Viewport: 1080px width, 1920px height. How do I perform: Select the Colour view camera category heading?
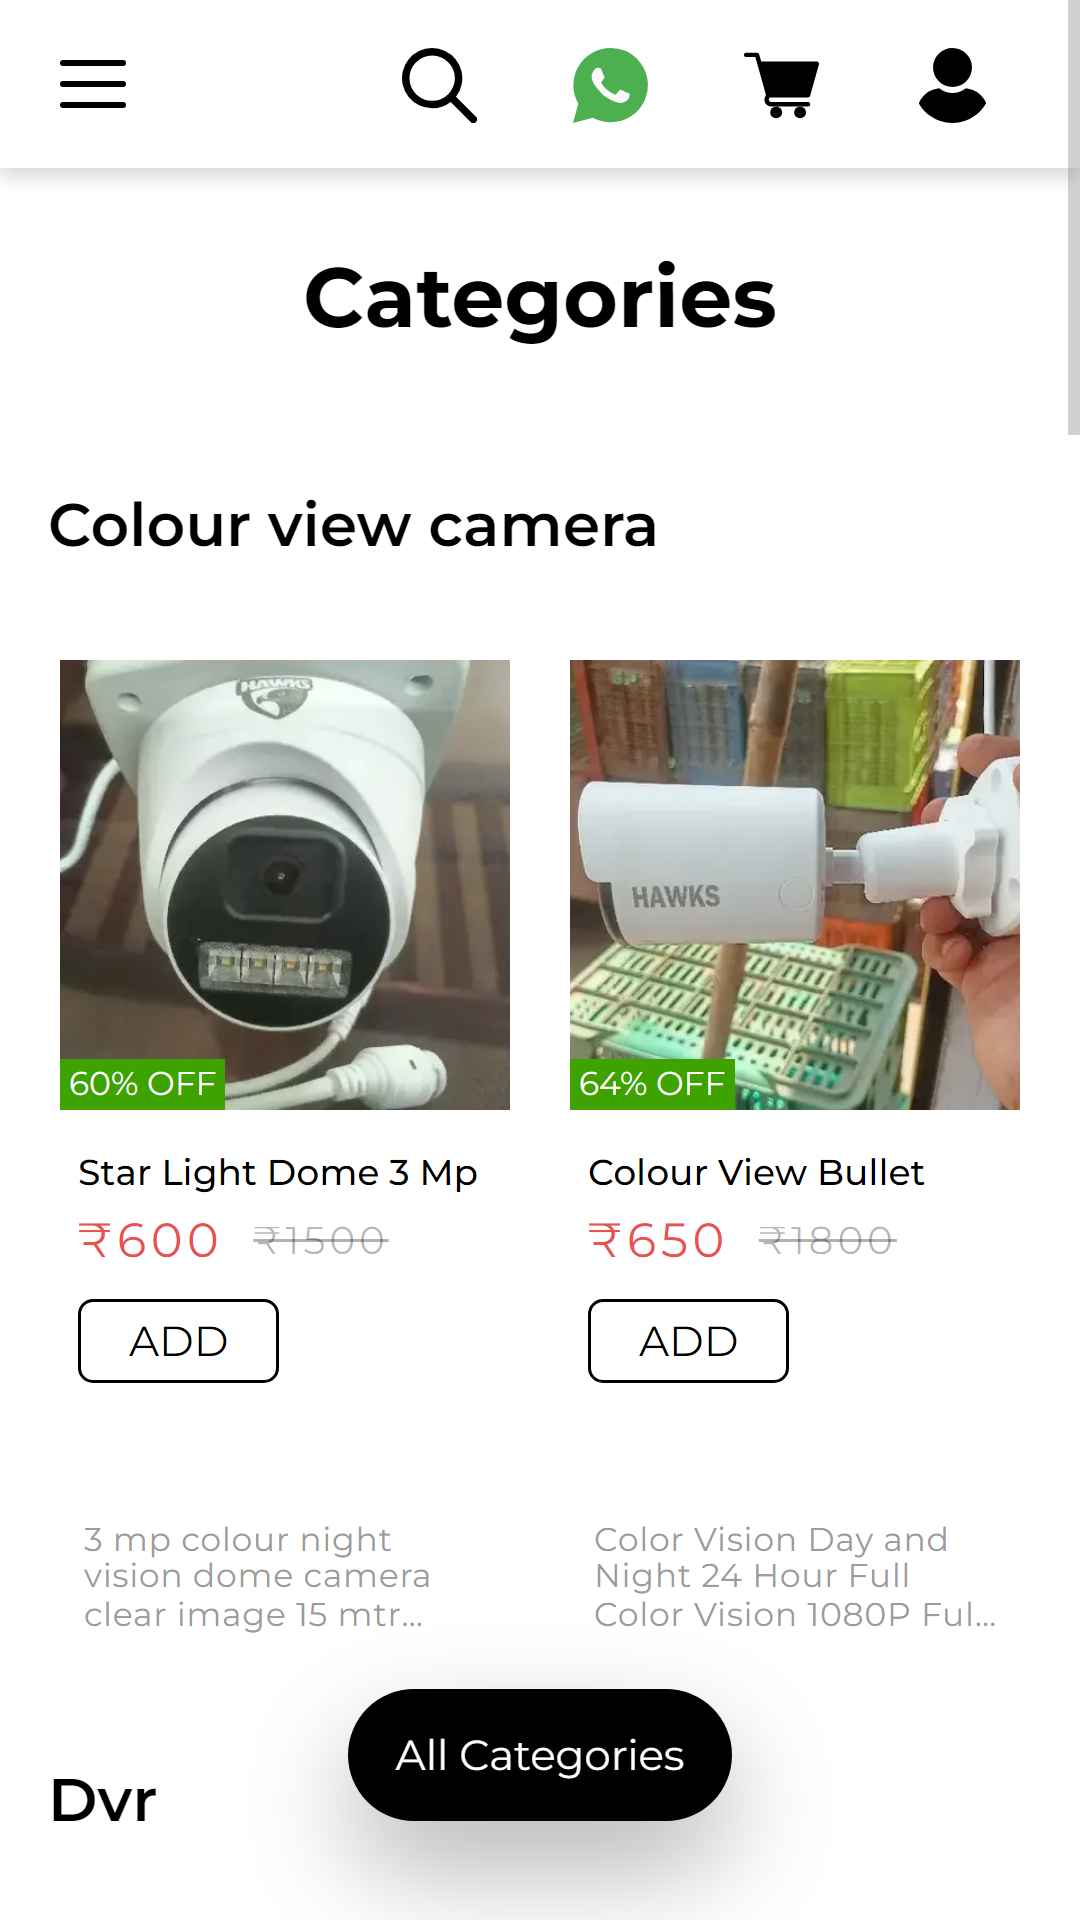coord(353,525)
